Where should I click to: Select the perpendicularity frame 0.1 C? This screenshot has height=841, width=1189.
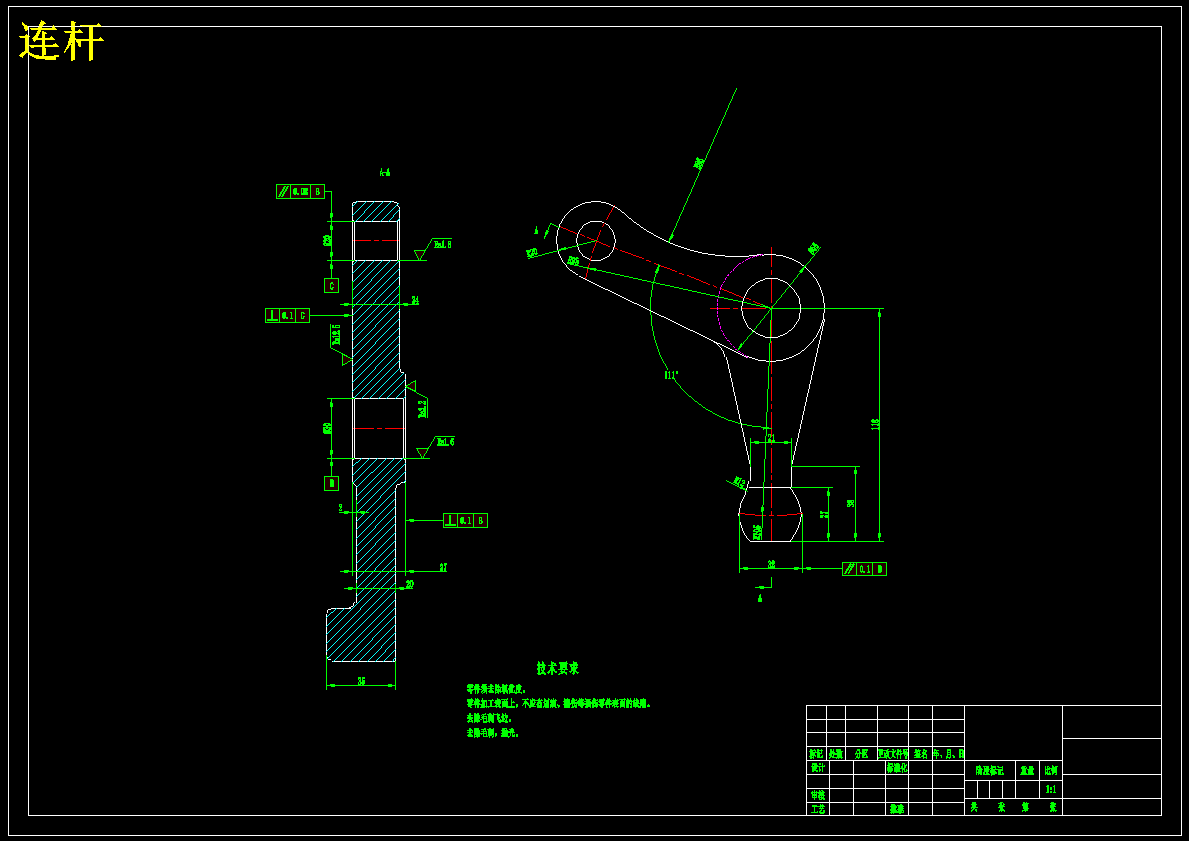click(287, 315)
